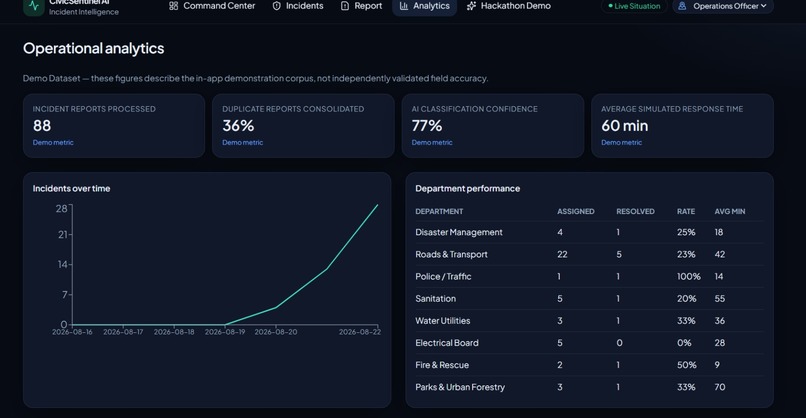Click the 100% rate for Police / Traffic
806x418 pixels.
(689, 277)
